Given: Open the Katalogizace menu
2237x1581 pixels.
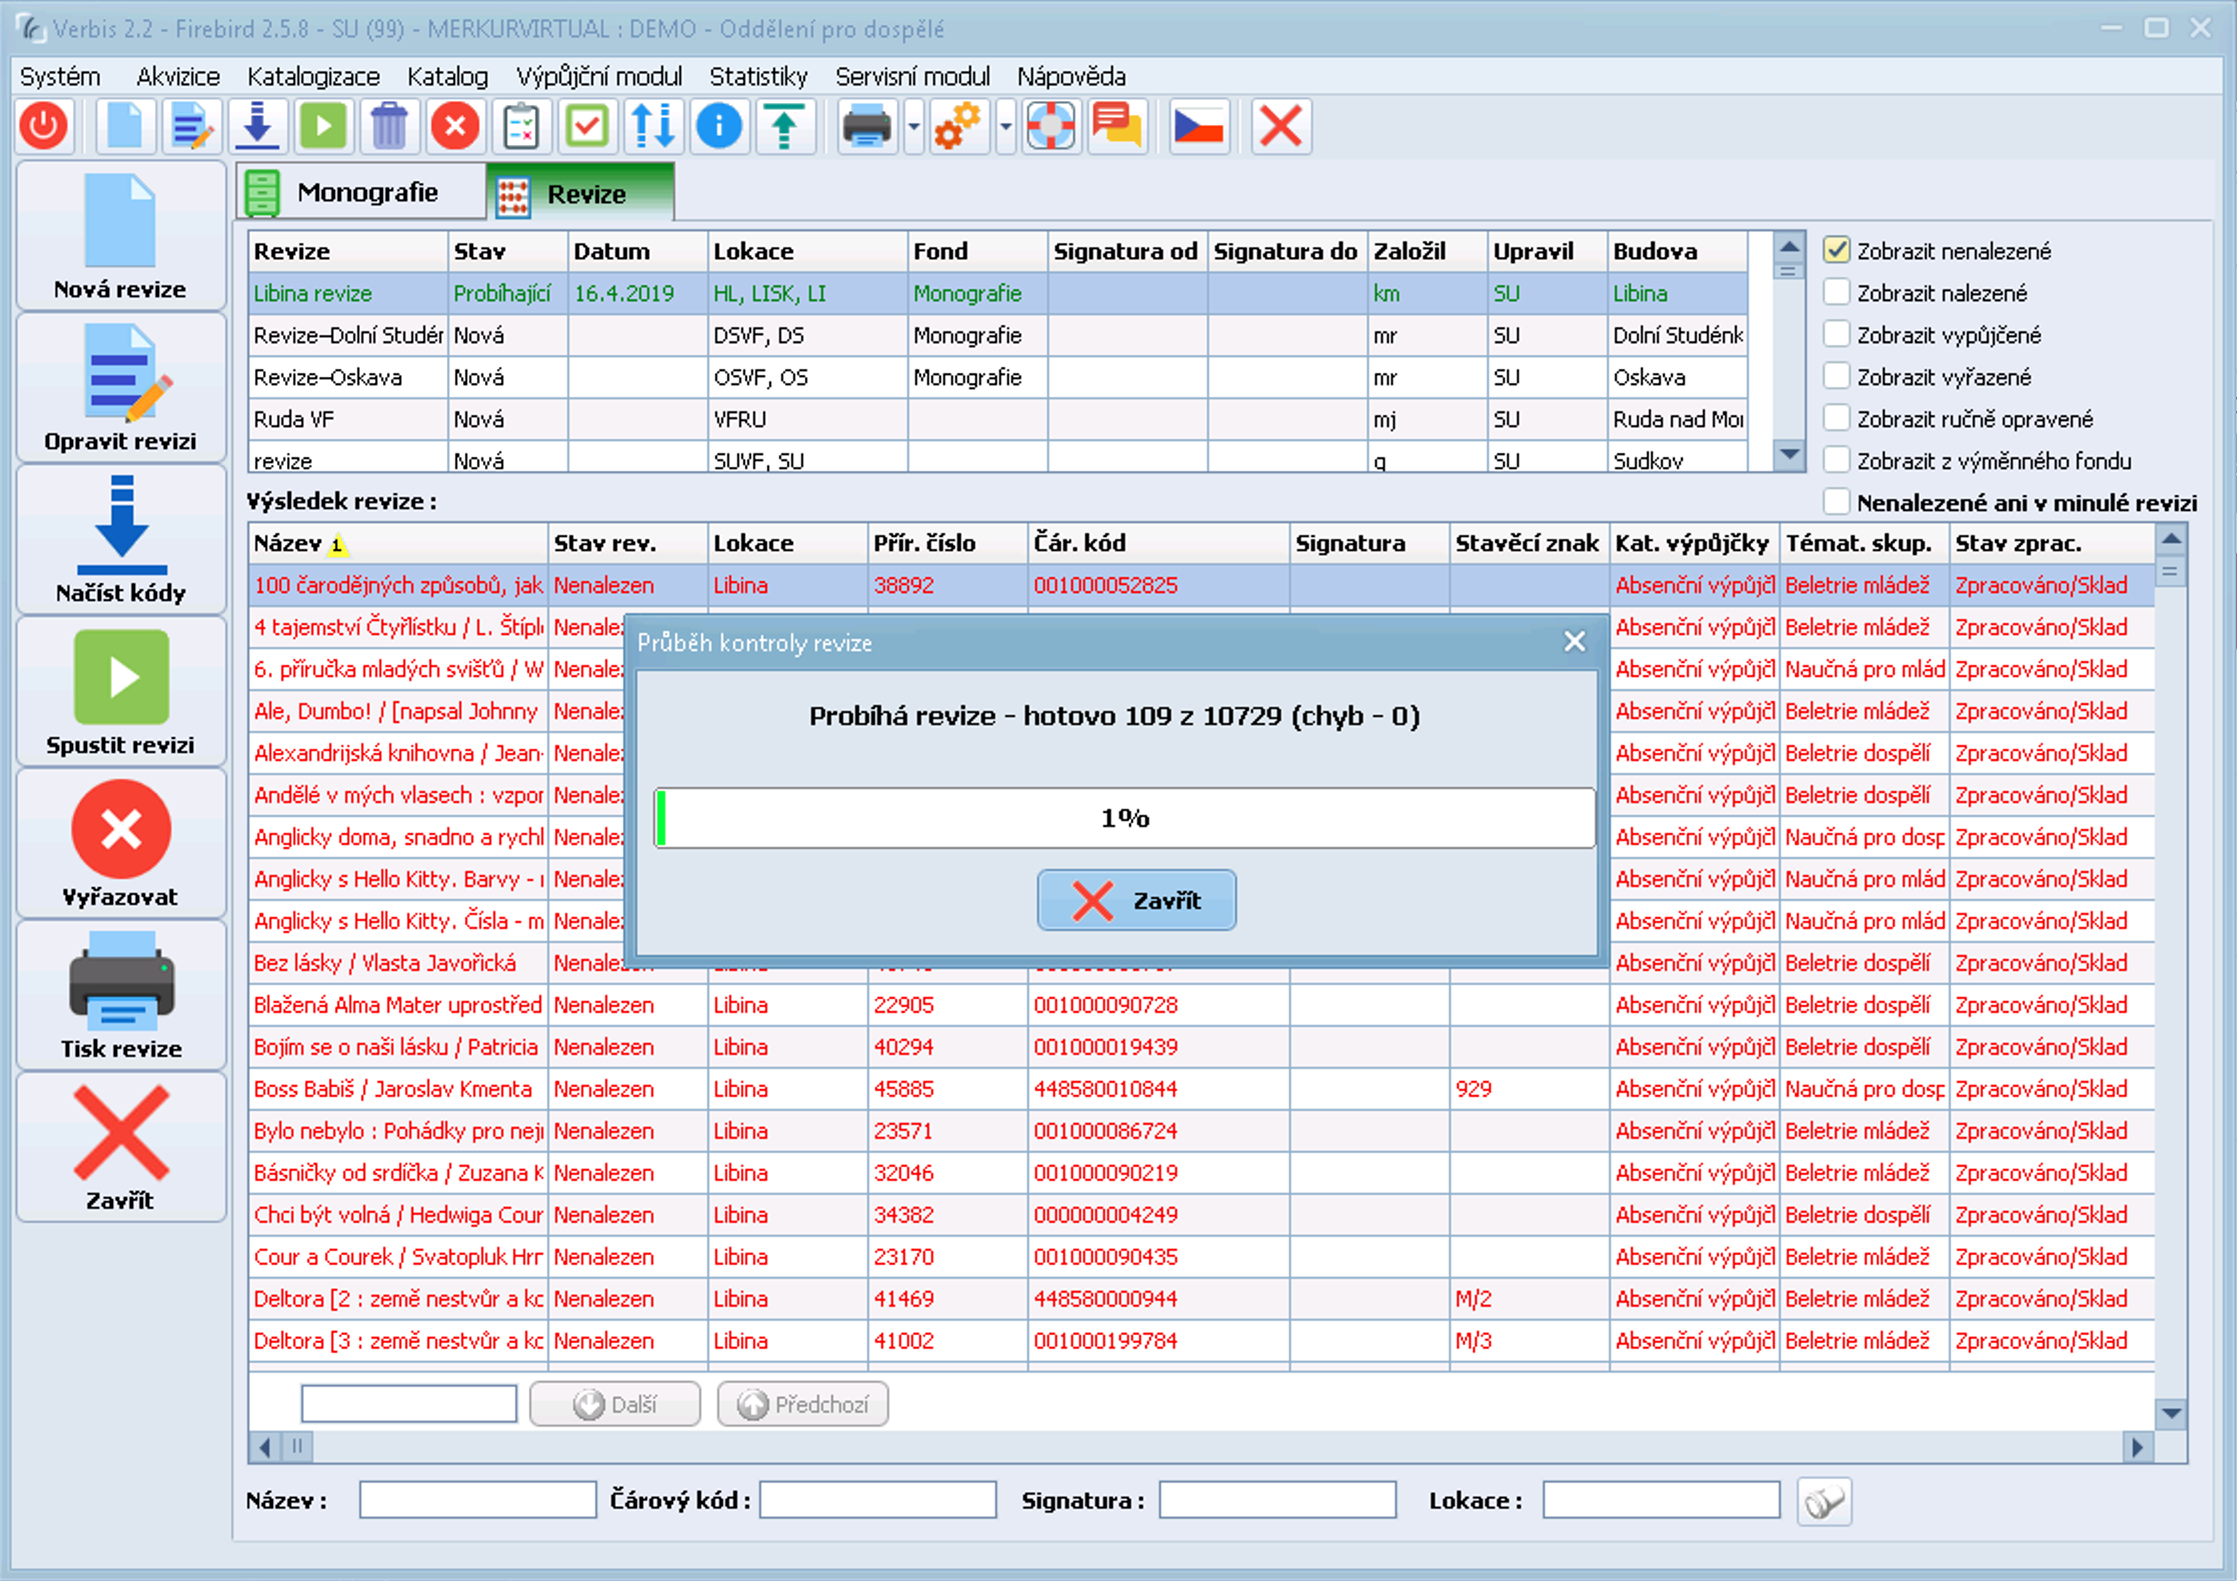Looking at the screenshot, I should [x=314, y=77].
